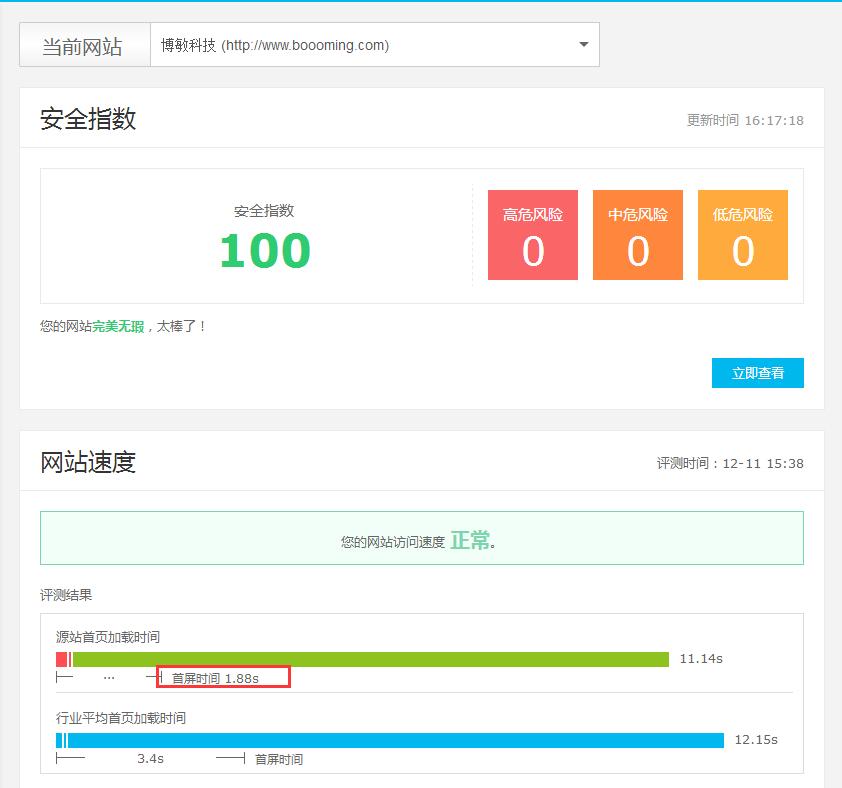The image size is (842, 788).
Task: Click the orange 中危风险 risk tile
Action: (x=637, y=234)
